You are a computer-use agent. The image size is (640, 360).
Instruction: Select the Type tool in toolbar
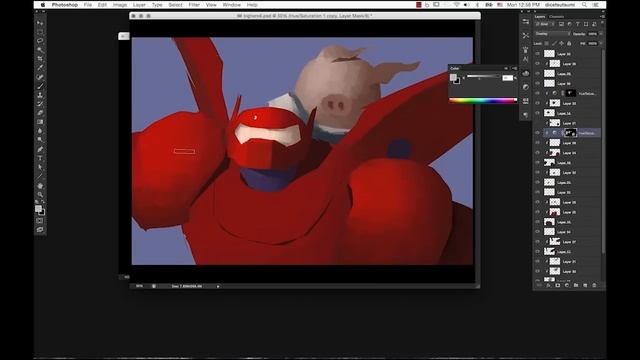(x=40, y=158)
